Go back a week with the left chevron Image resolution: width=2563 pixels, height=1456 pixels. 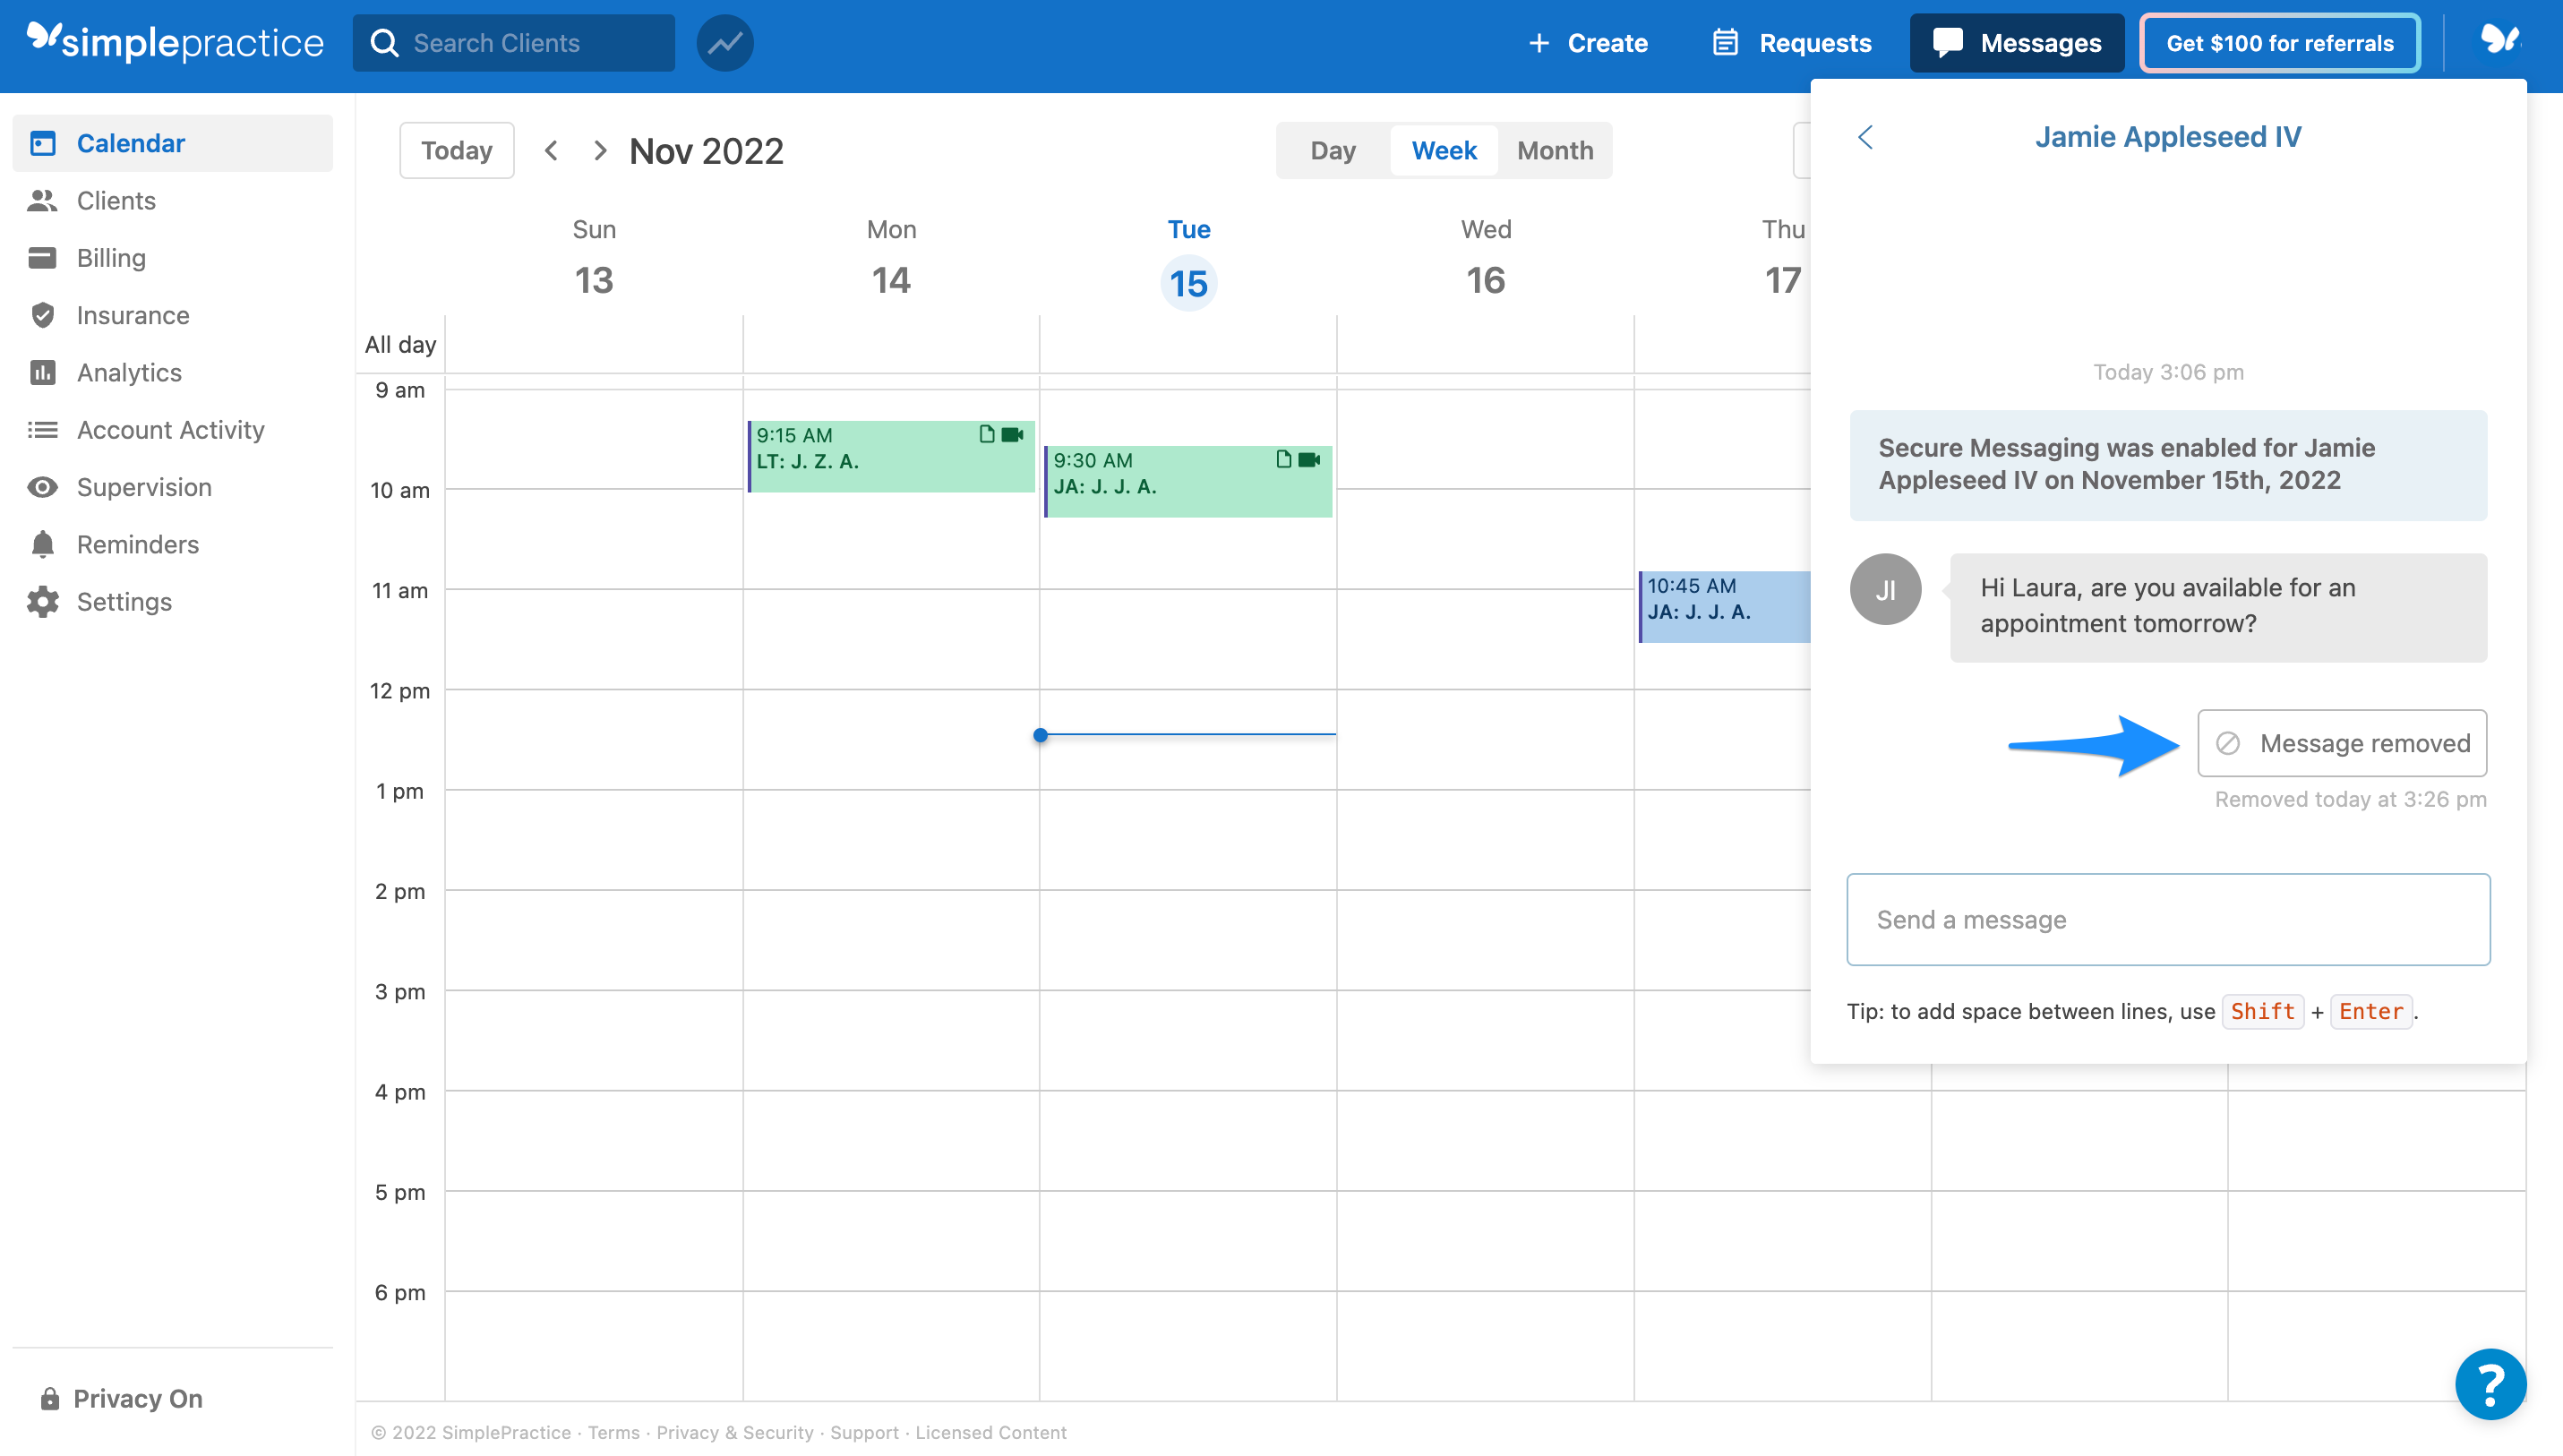551,150
